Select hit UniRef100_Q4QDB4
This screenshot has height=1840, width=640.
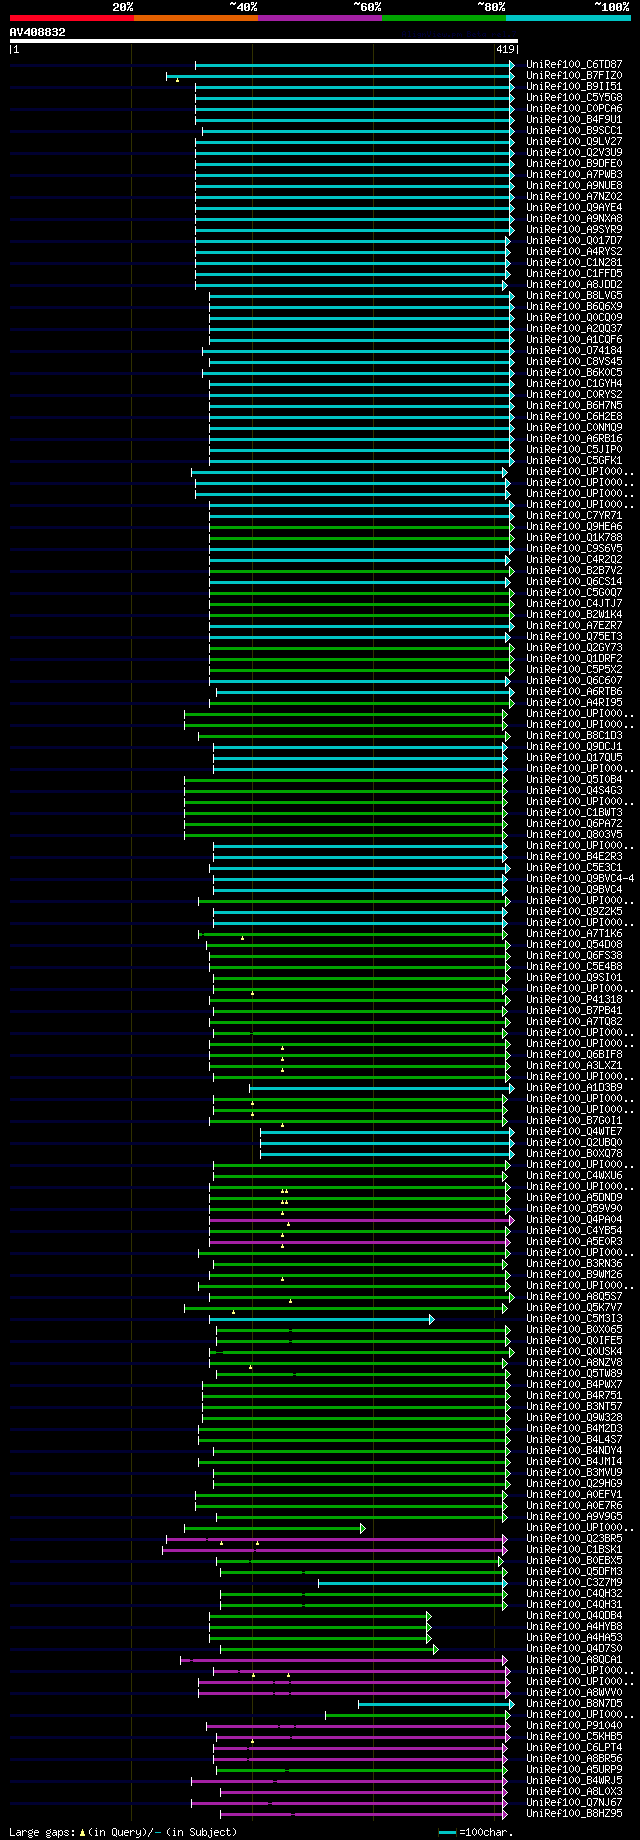574,1616
